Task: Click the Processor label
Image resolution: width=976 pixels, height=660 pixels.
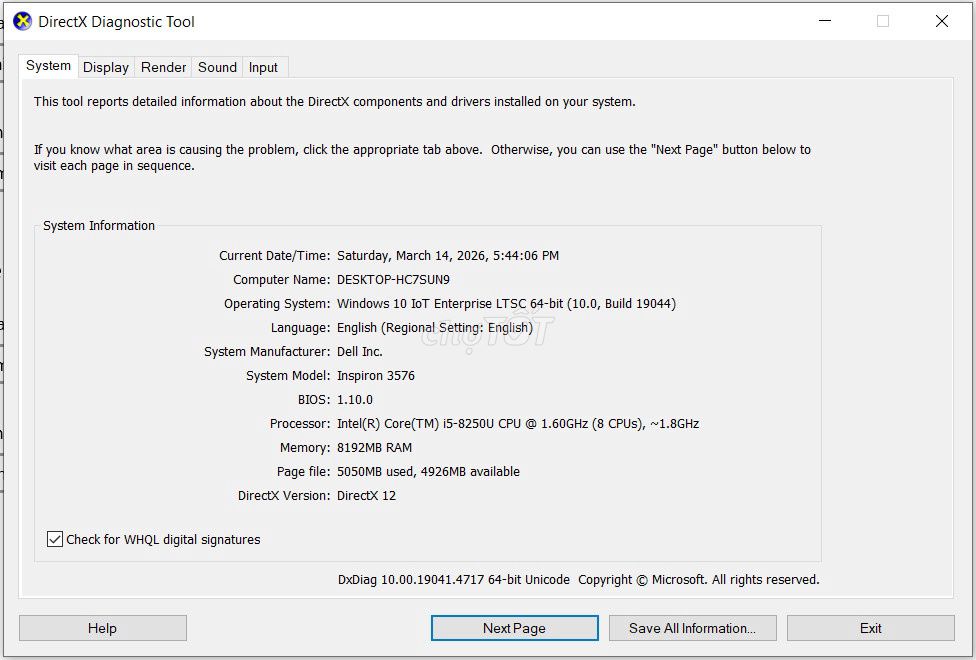Action: point(300,424)
